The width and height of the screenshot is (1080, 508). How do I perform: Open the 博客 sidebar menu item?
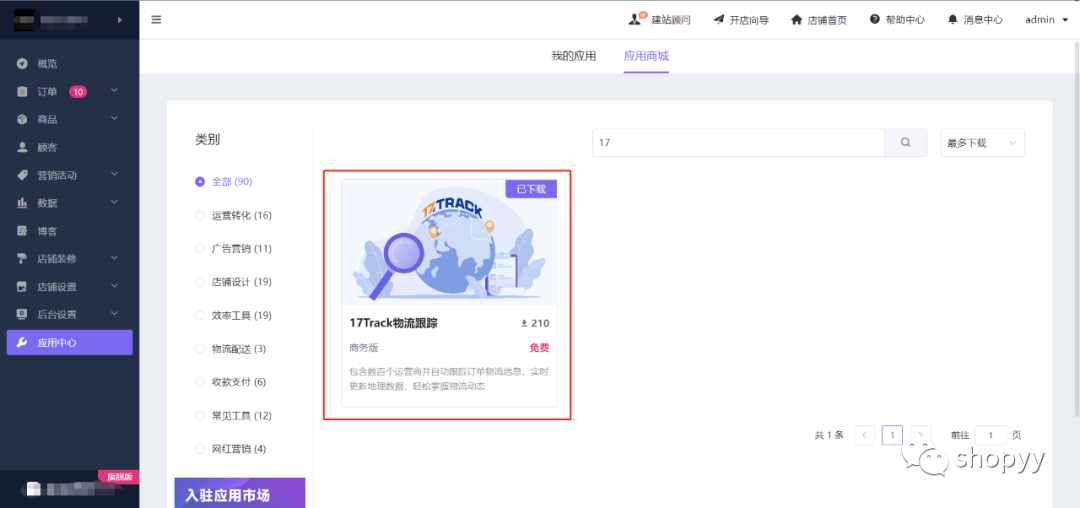coord(70,231)
